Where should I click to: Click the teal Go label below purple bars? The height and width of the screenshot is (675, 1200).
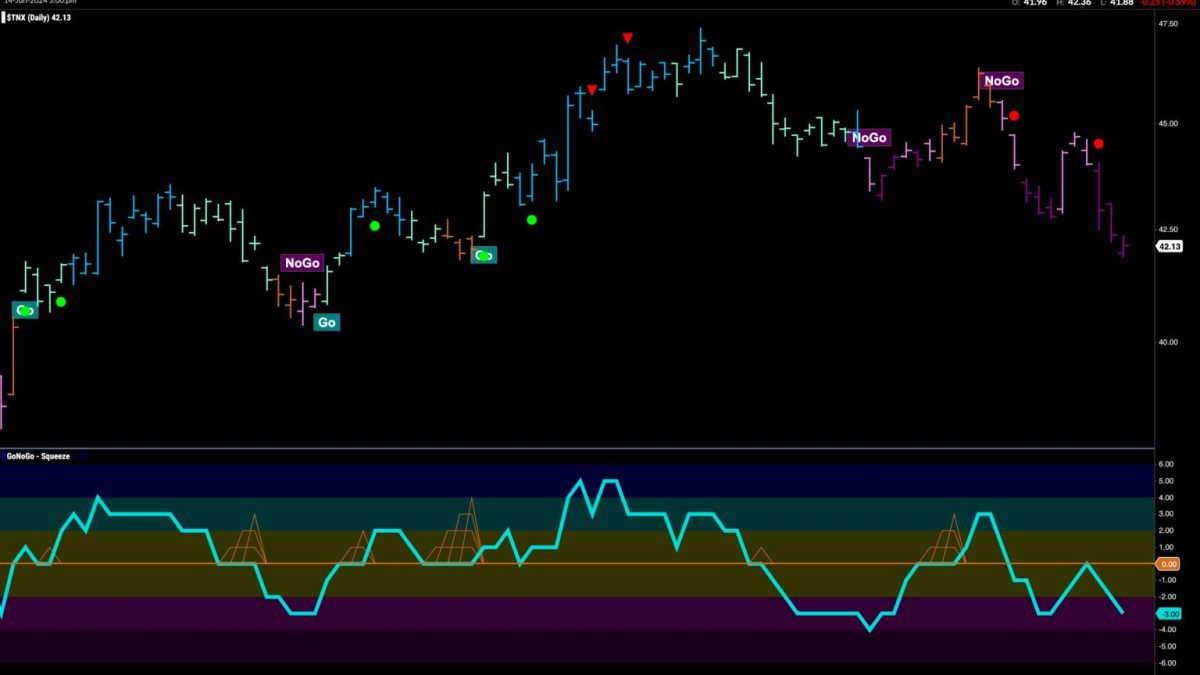[x=326, y=322]
